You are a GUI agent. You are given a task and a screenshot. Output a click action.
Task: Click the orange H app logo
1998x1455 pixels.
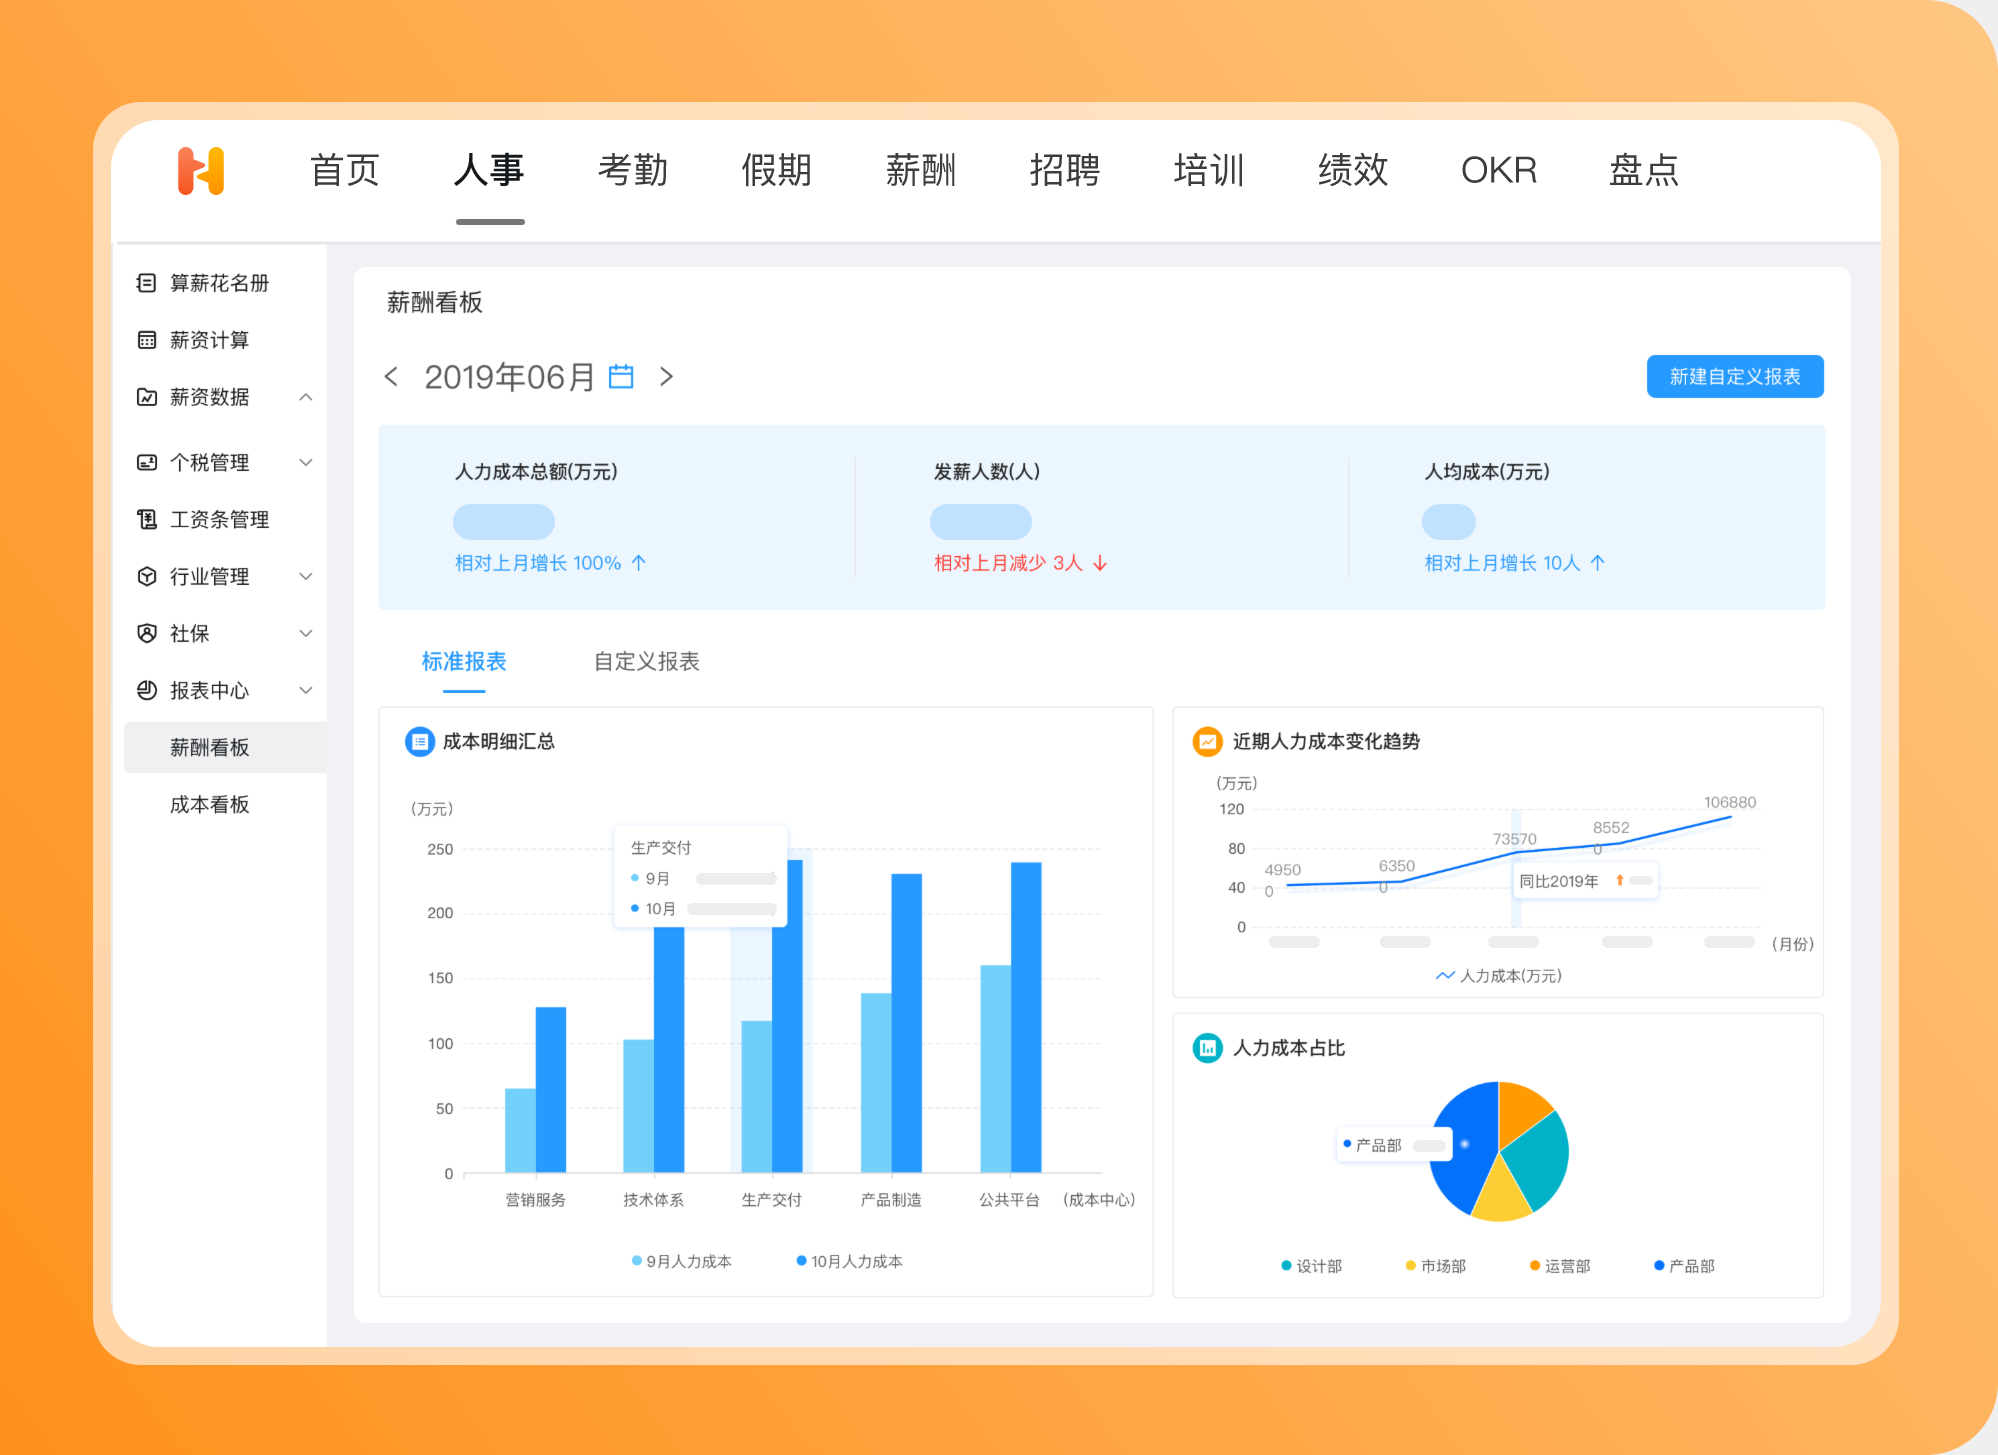(201, 171)
